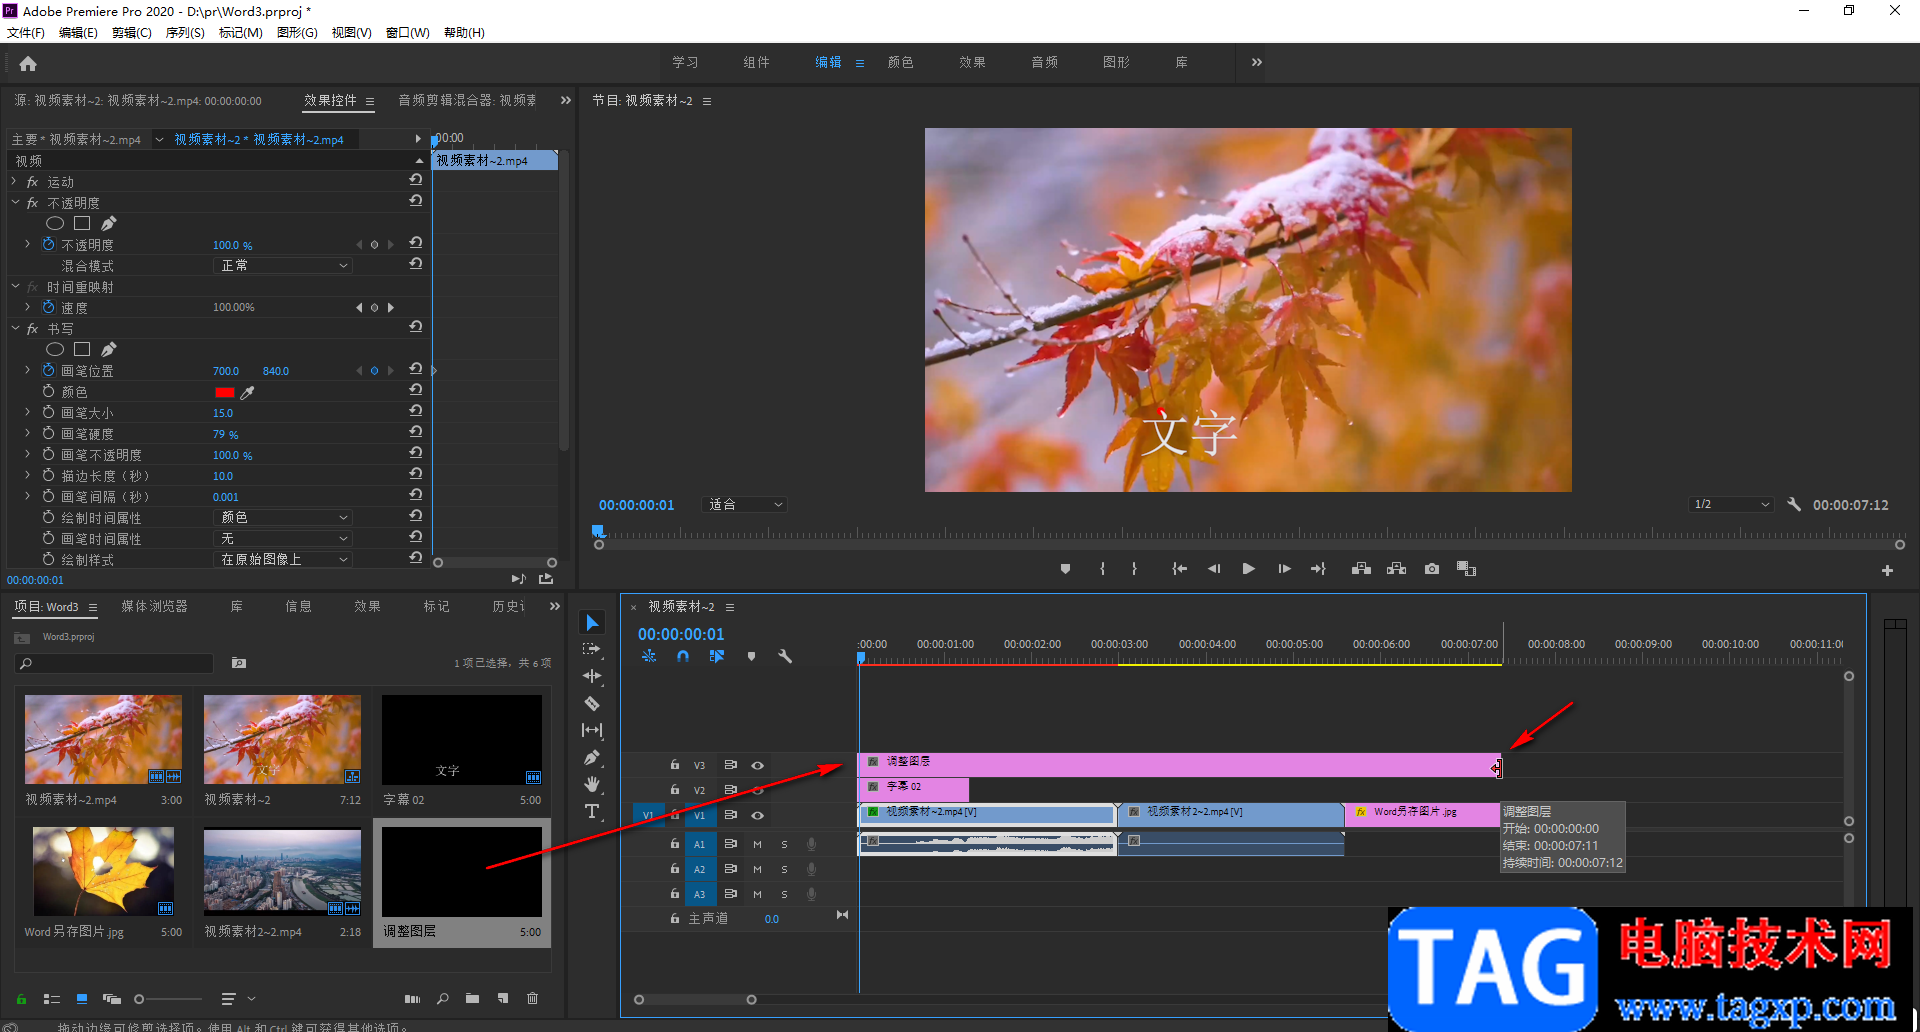Viewport: 1920px width, 1032px height.
Task: Solo the A2 audio track
Action: point(784,869)
